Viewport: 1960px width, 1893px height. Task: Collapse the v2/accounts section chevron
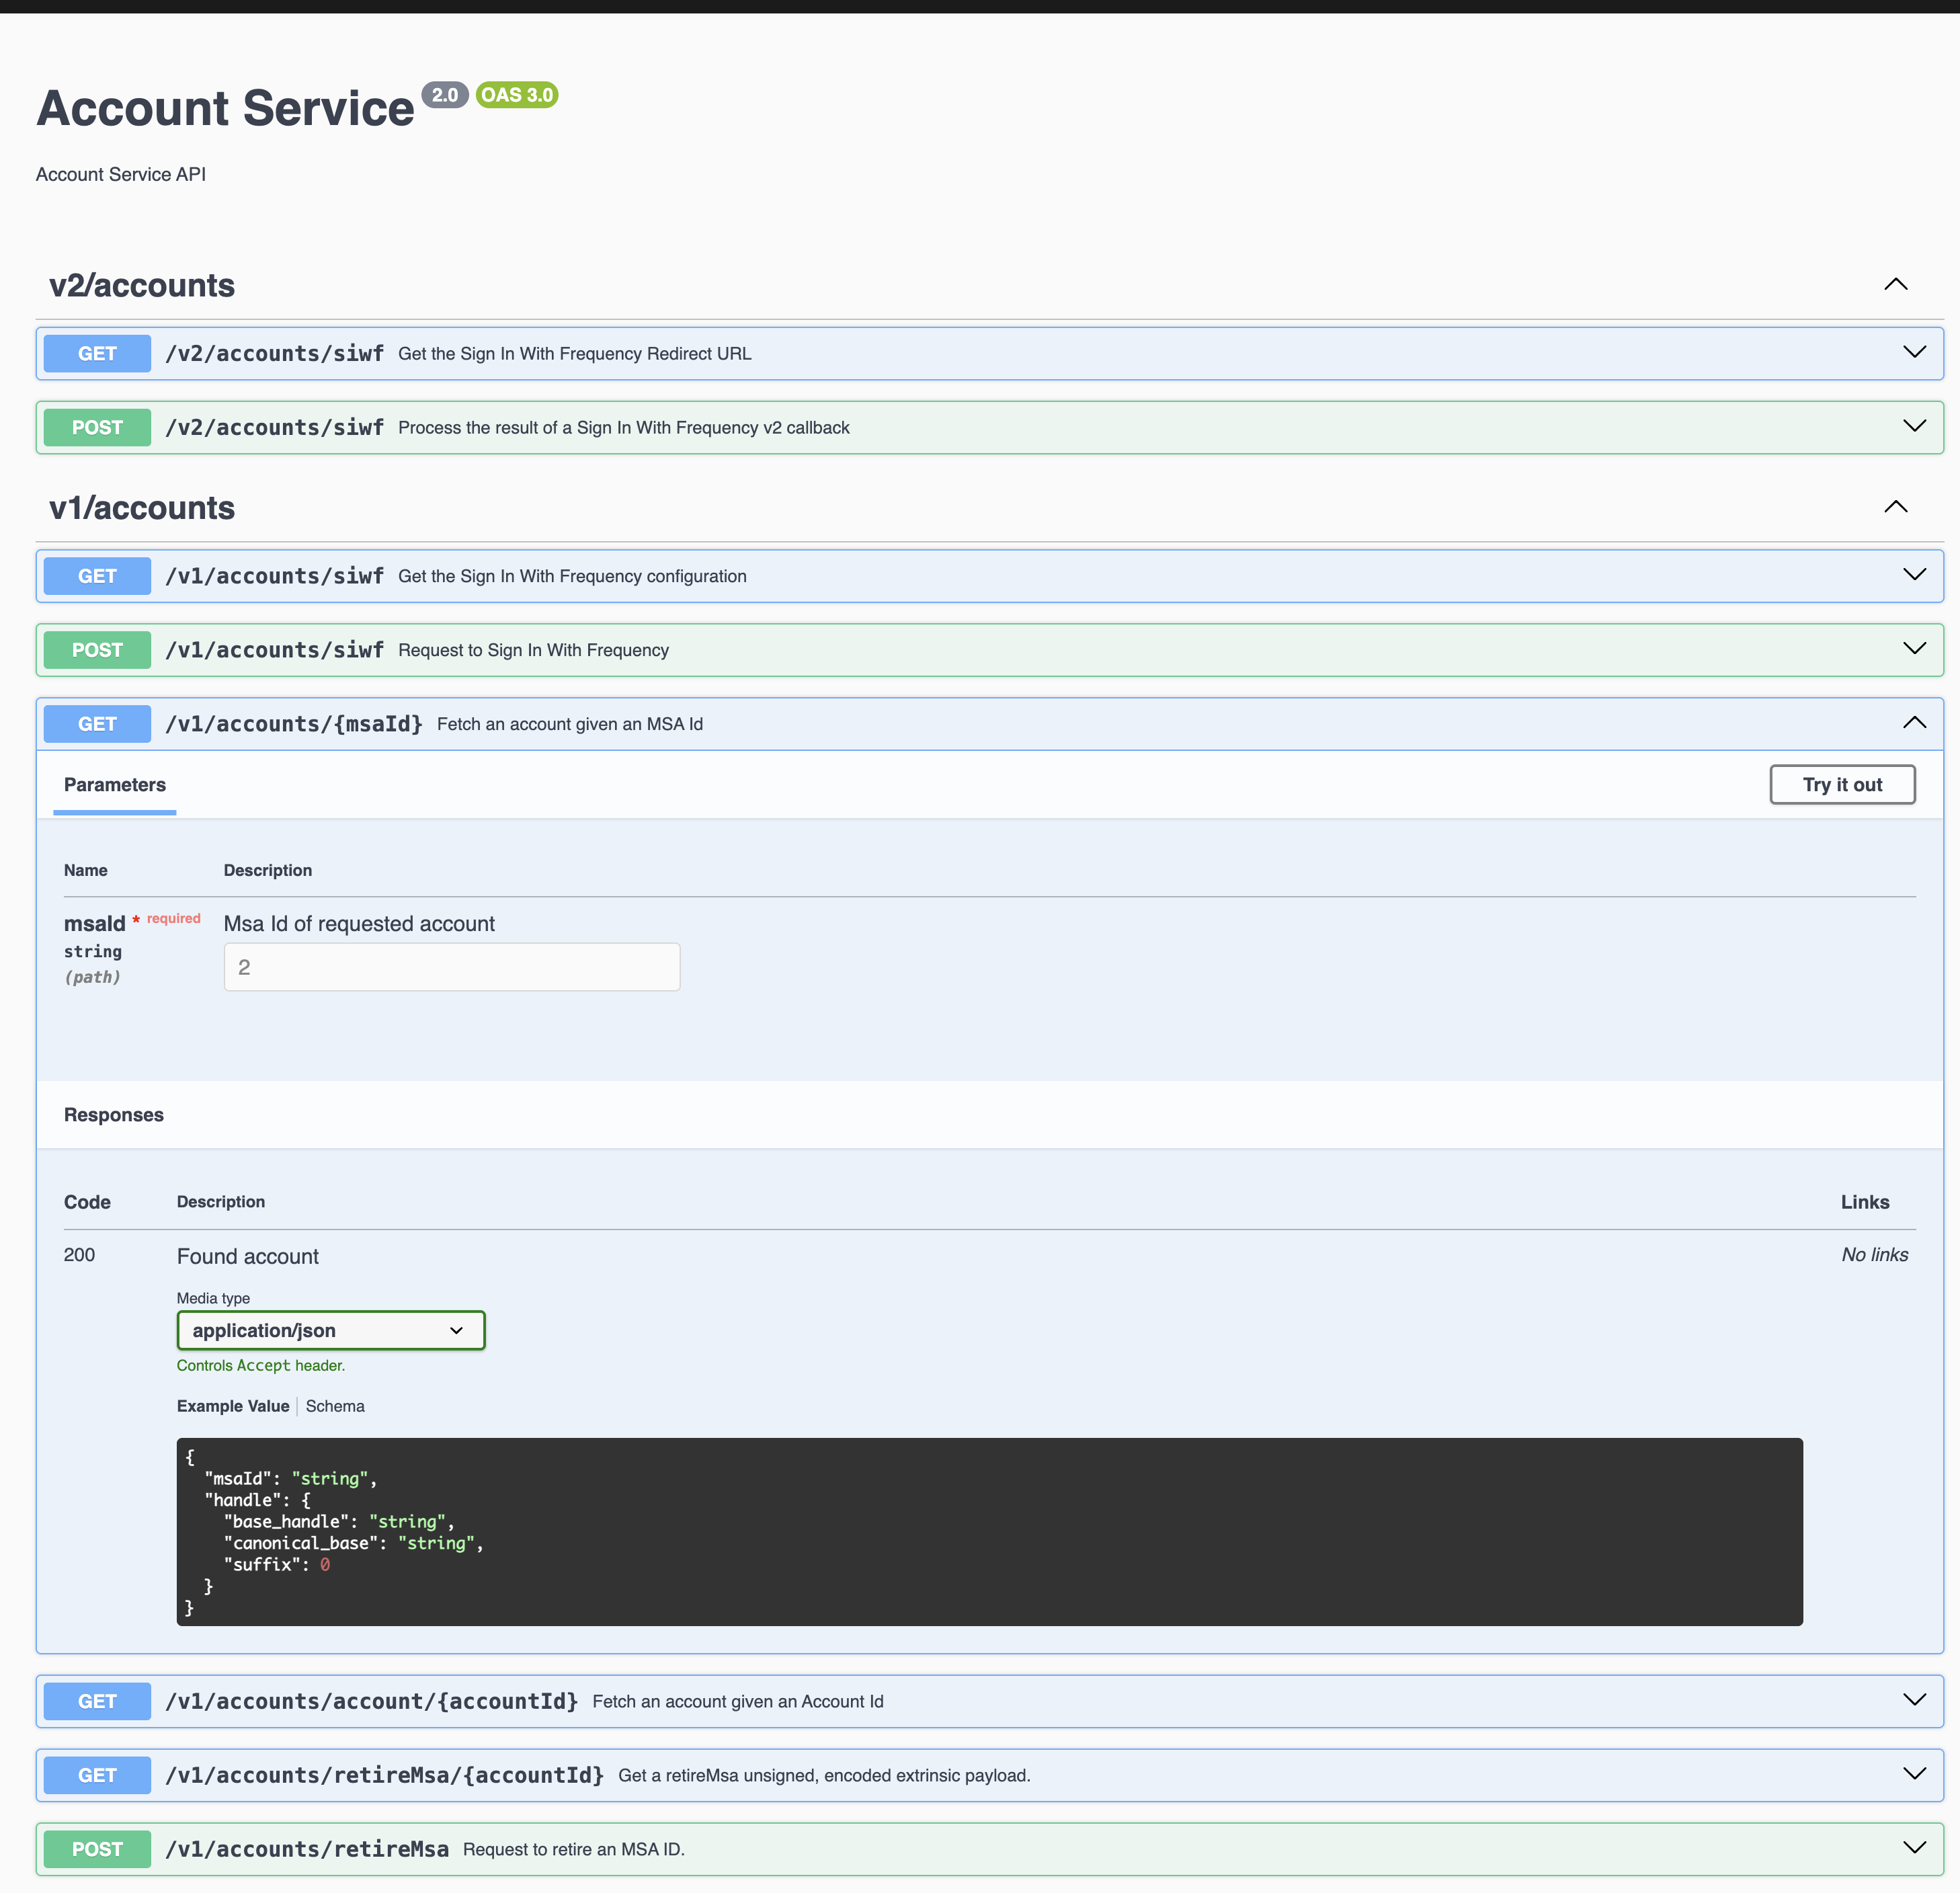(x=1895, y=284)
